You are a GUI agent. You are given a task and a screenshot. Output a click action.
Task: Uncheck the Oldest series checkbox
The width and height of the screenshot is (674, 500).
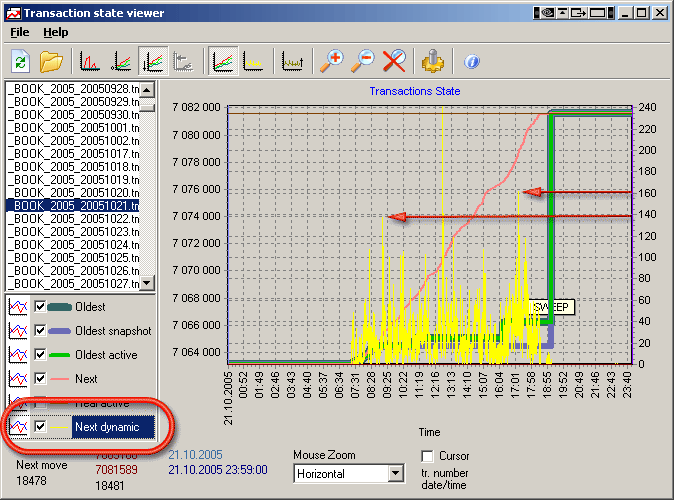pos(40,307)
